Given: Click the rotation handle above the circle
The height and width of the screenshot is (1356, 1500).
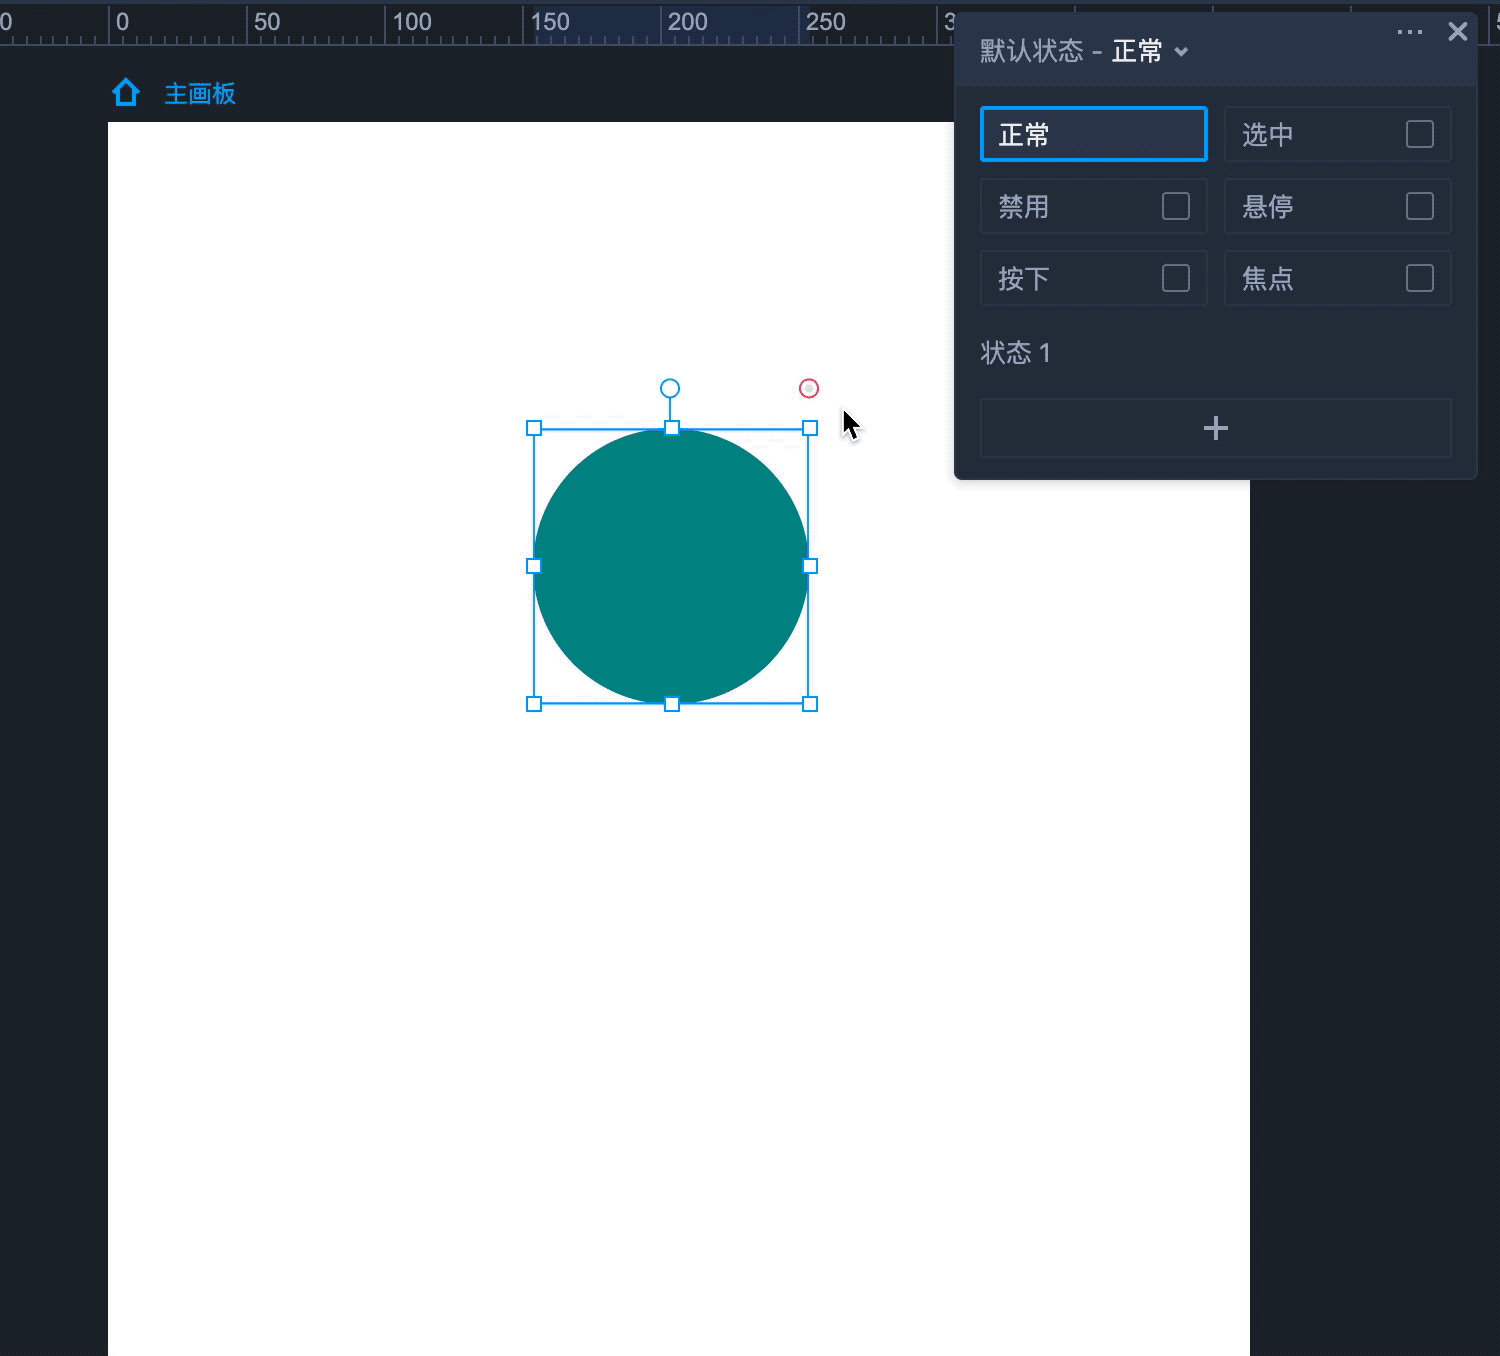Looking at the screenshot, I should tap(670, 388).
